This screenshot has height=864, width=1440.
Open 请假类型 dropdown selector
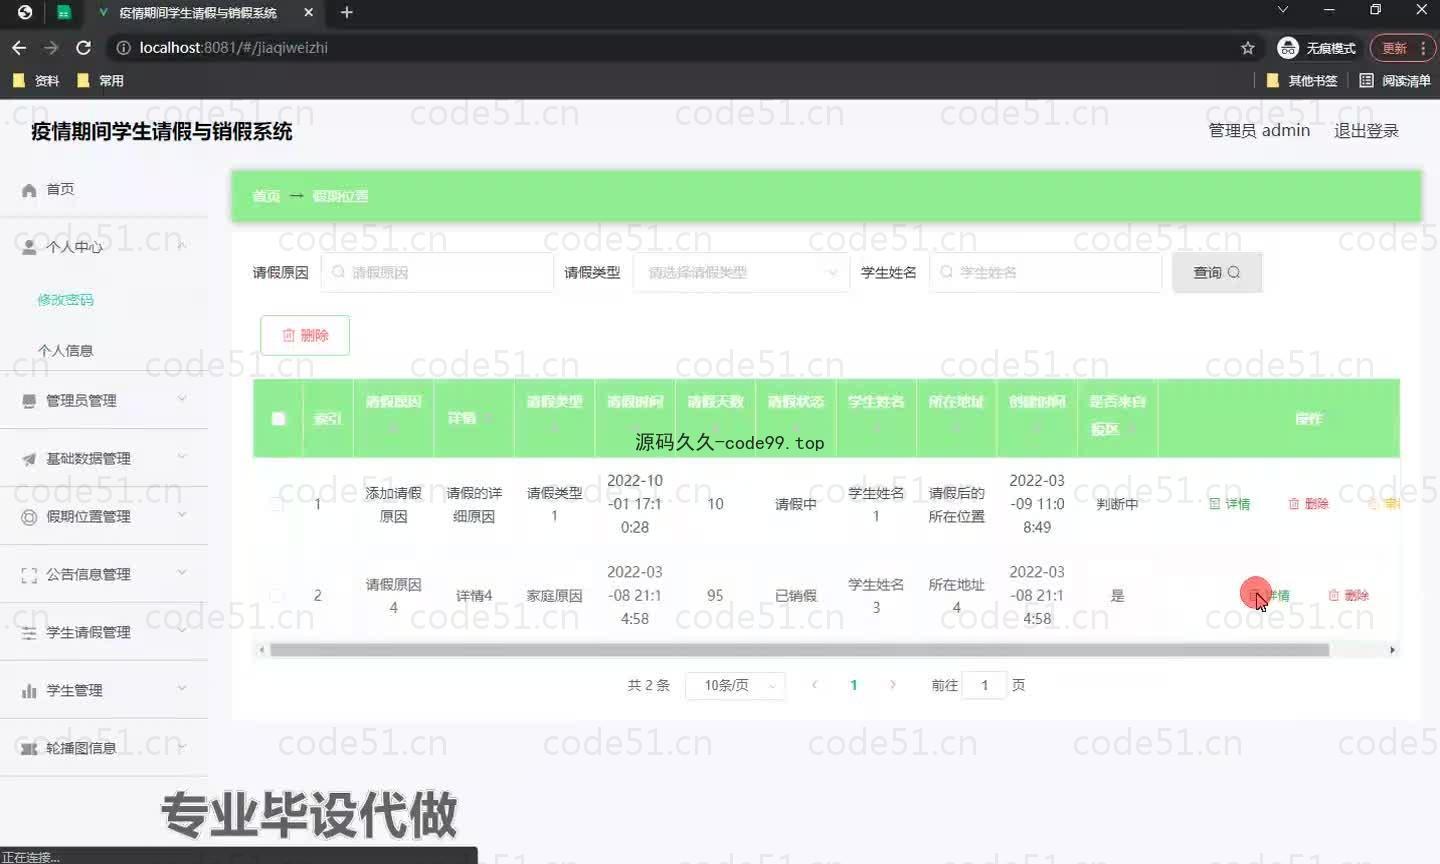(x=740, y=272)
